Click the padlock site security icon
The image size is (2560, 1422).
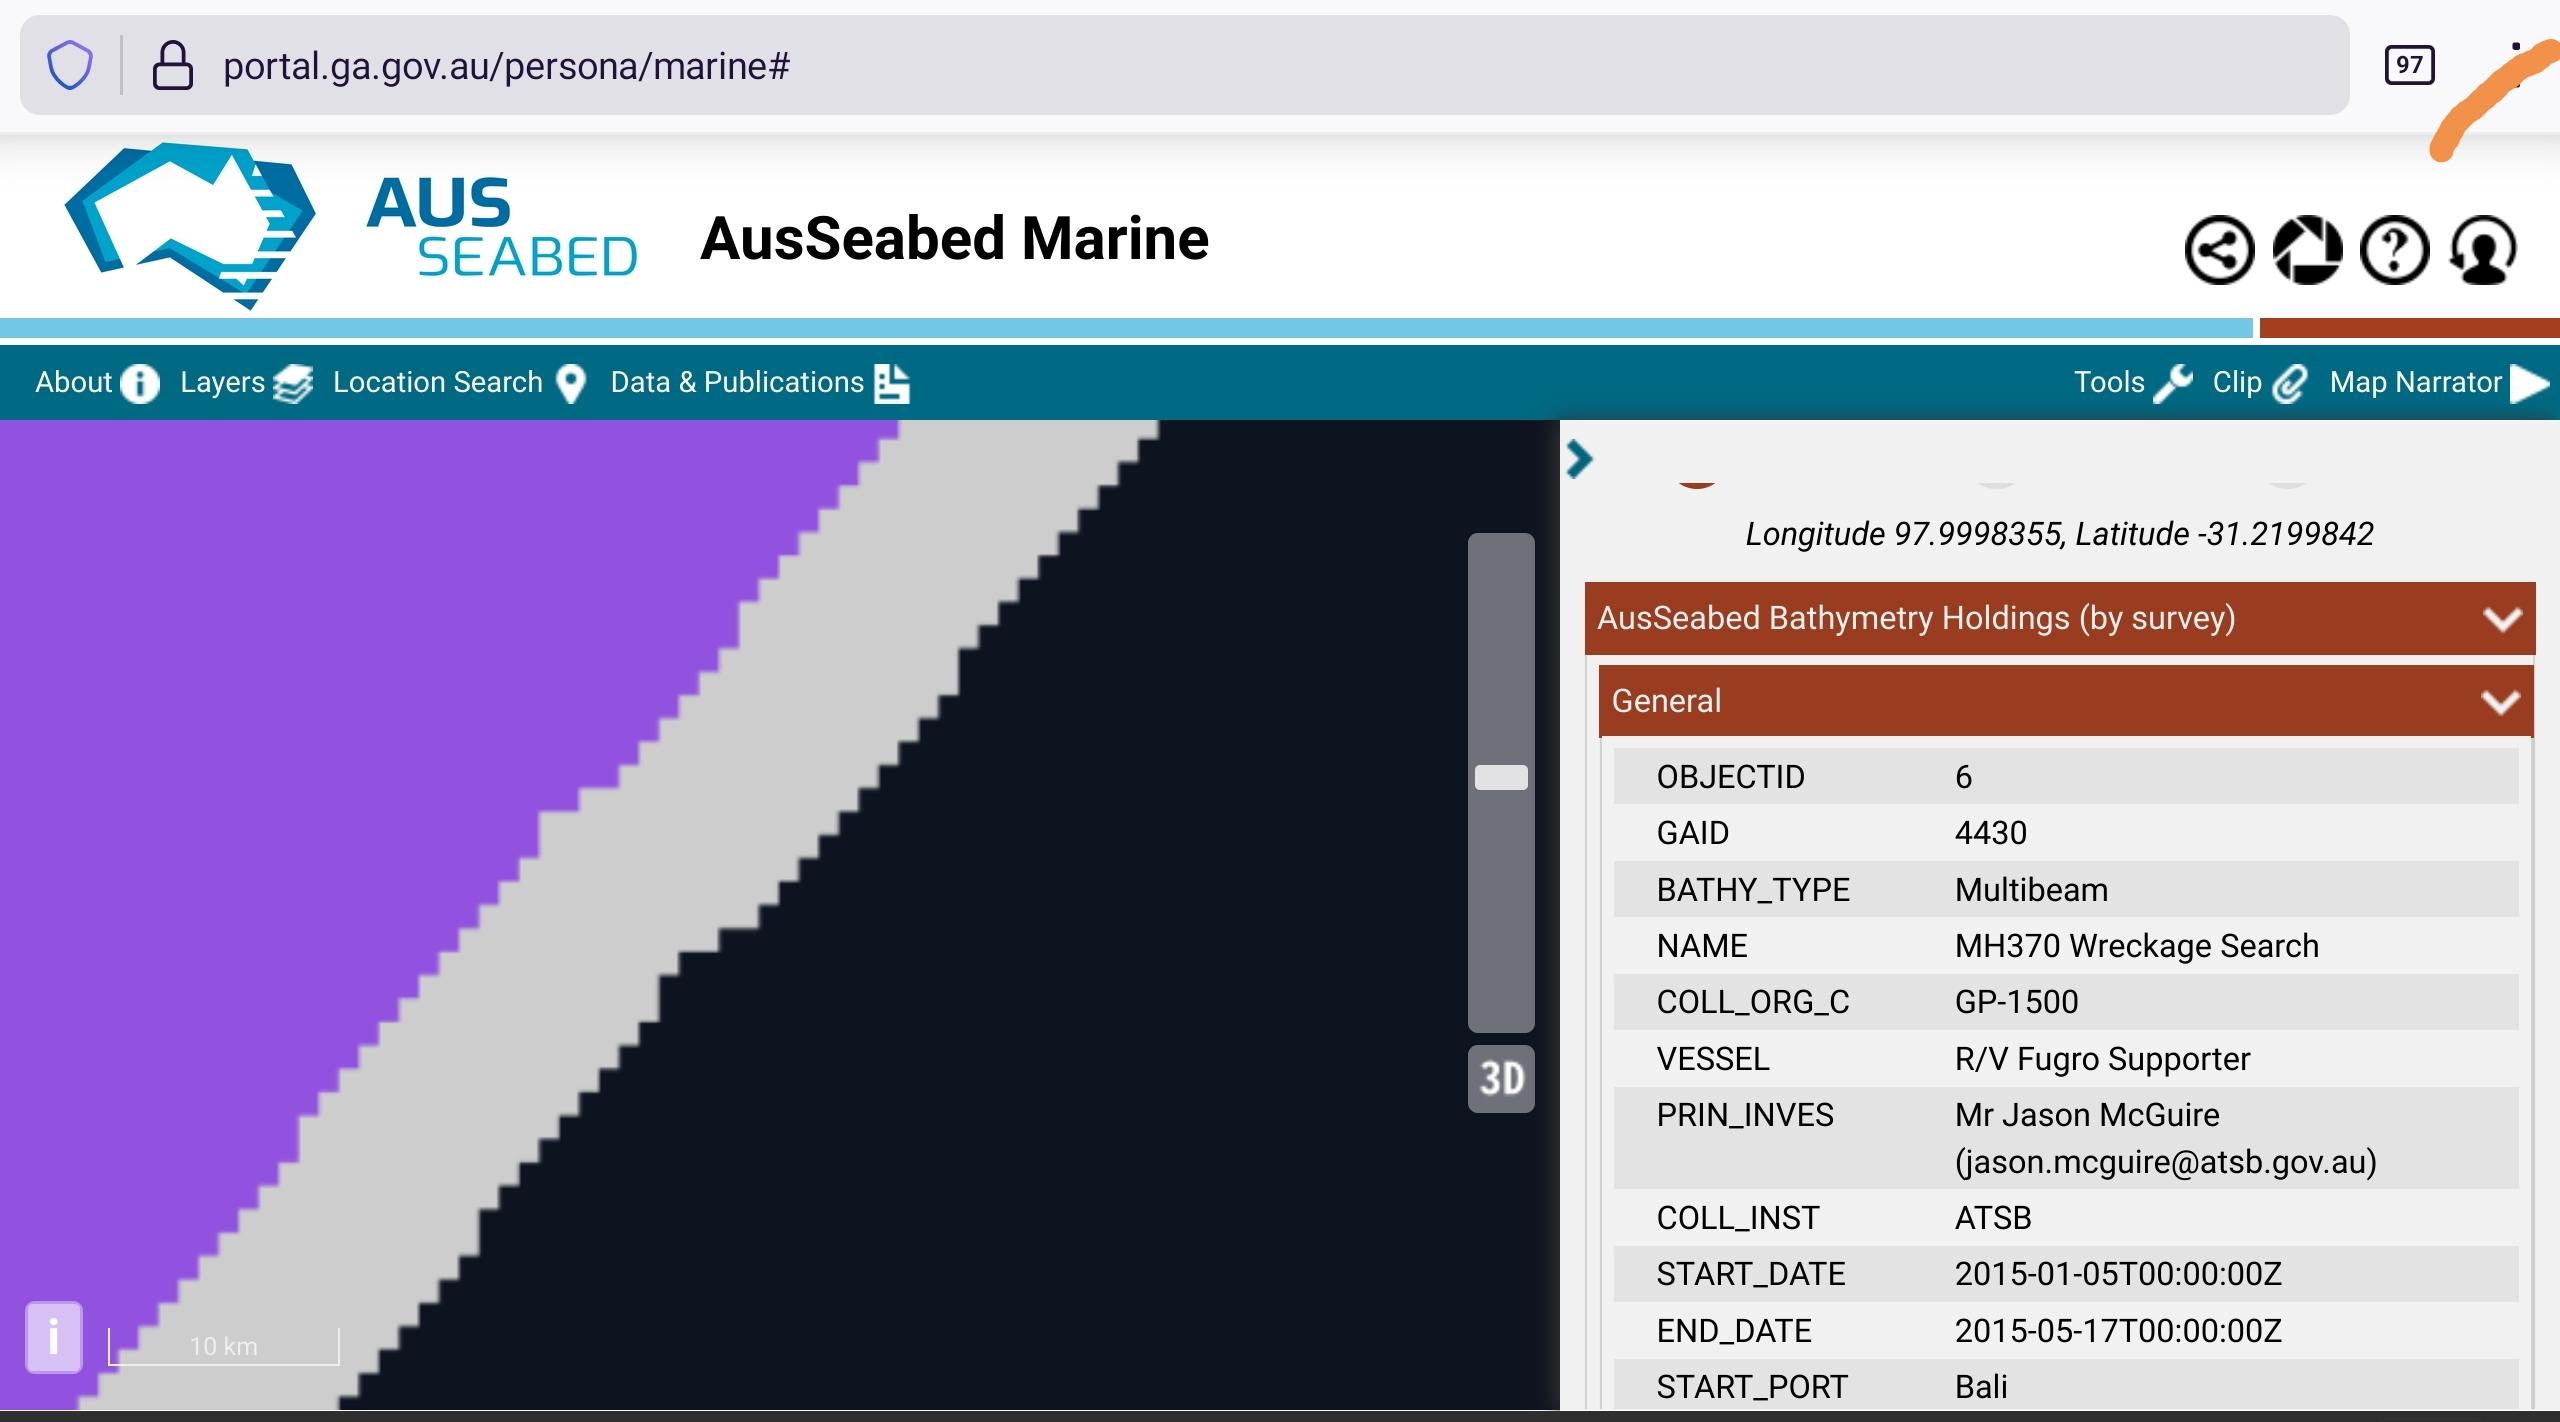172,66
